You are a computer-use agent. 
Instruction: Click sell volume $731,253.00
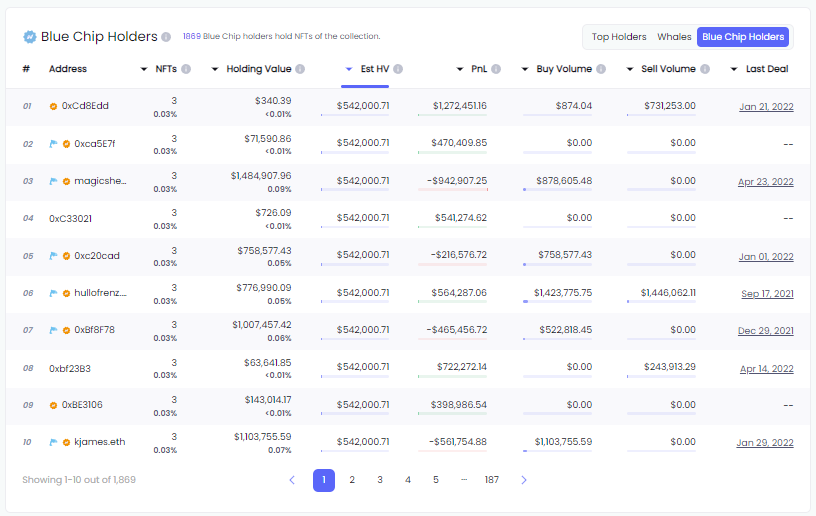(670, 106)
